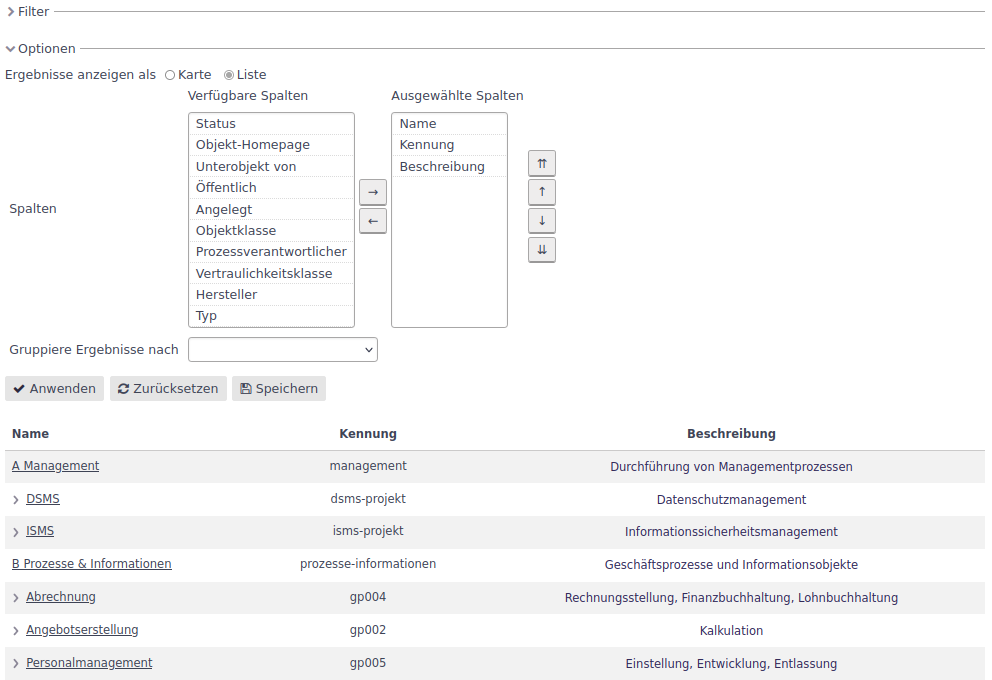Click the right arrow to add a column
This screenshot has height=680, width=992.
coord(373,192)
